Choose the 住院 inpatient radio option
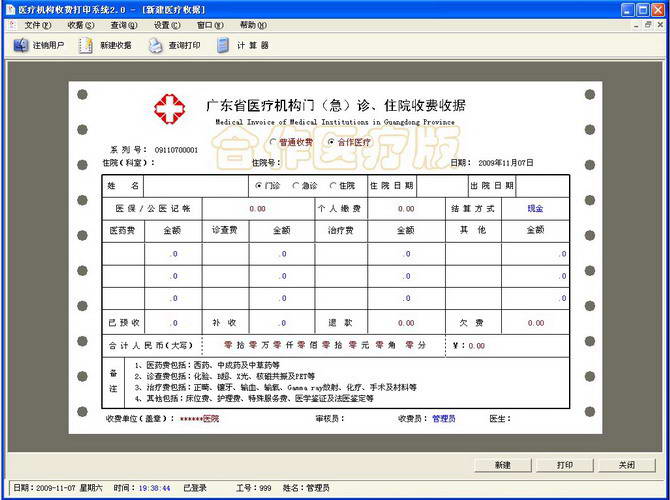Image resolution: width=670 pixels, height=500 pixels. click(333, 186)
